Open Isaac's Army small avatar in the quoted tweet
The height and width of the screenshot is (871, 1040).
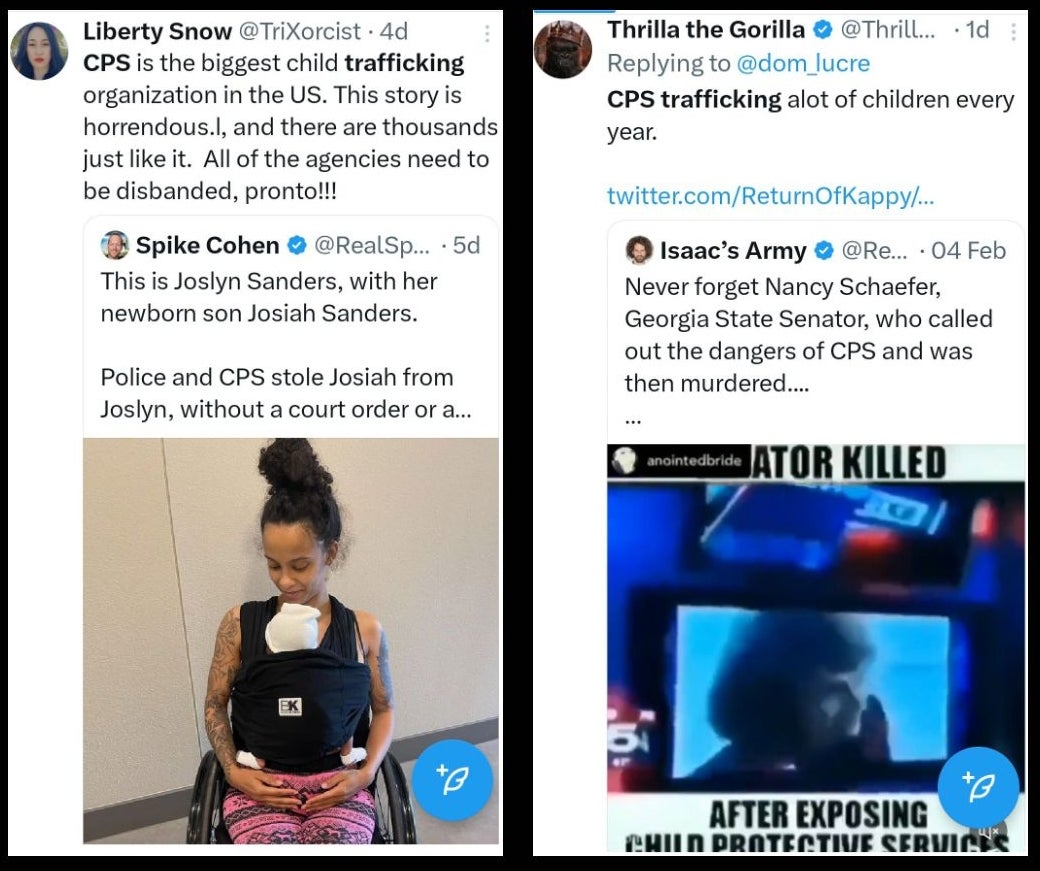[x=639, y=250]
